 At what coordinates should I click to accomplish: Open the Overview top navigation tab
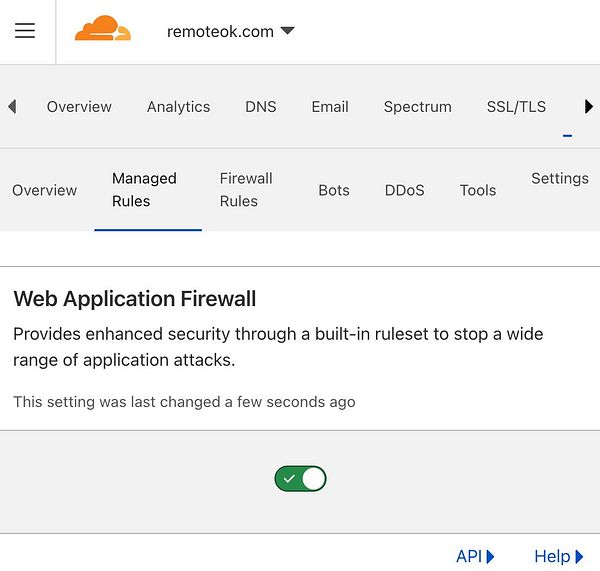point(79,107)
